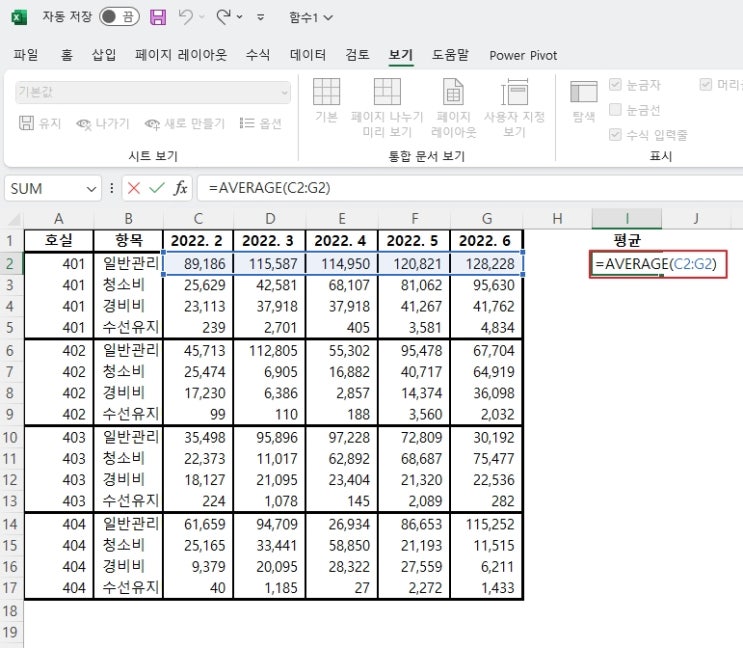Image resolution: width=743 pixels, height=648 pixels.
Task: Click the 나가기 sheet view button
Action: [102, 124]
